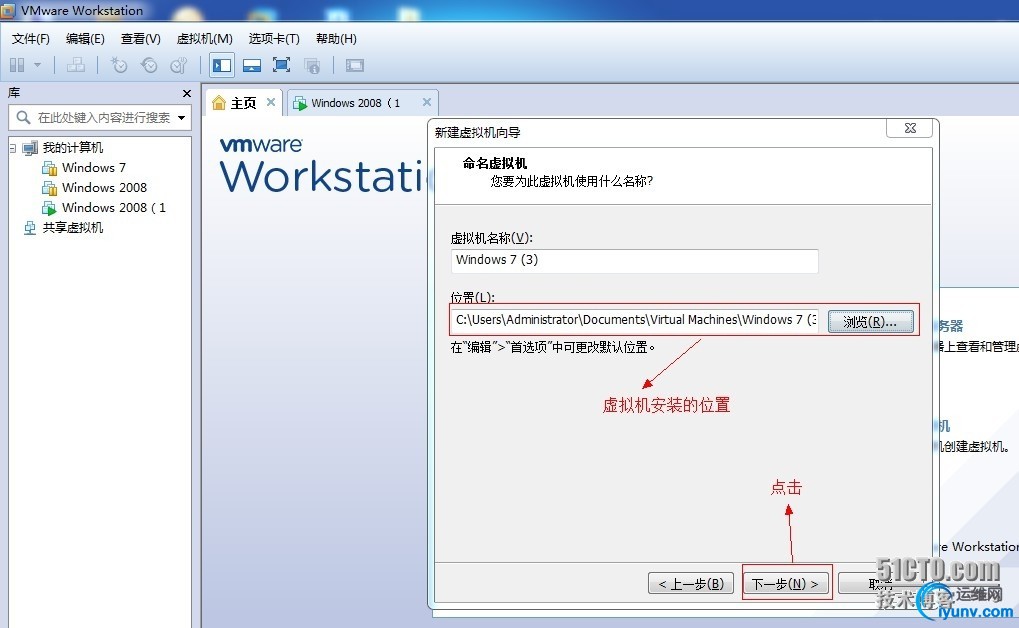Select 我的计算机 in the library

pyautogui.click(x=72, y=148)
